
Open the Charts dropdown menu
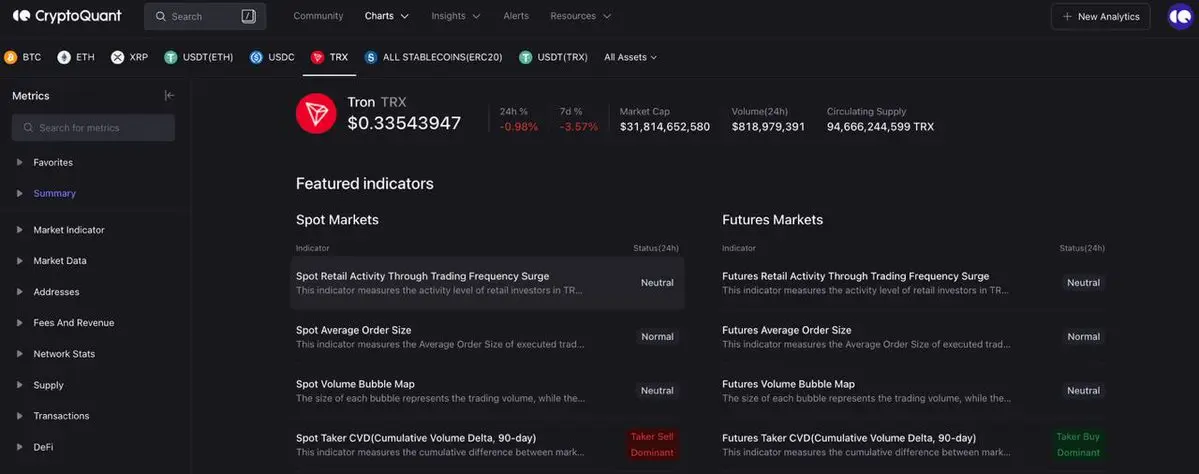pyautogui.click(x=387, y=16)
